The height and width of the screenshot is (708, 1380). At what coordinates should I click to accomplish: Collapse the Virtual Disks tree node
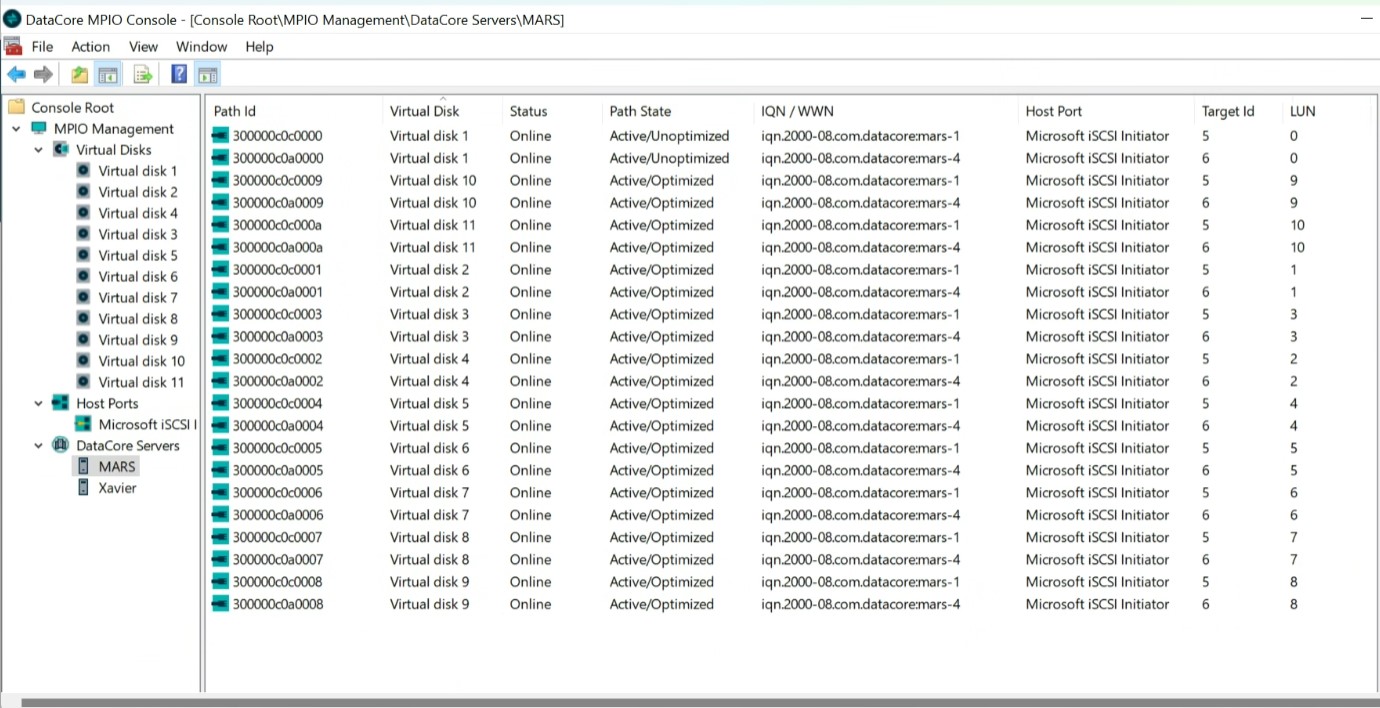point(39,150)
